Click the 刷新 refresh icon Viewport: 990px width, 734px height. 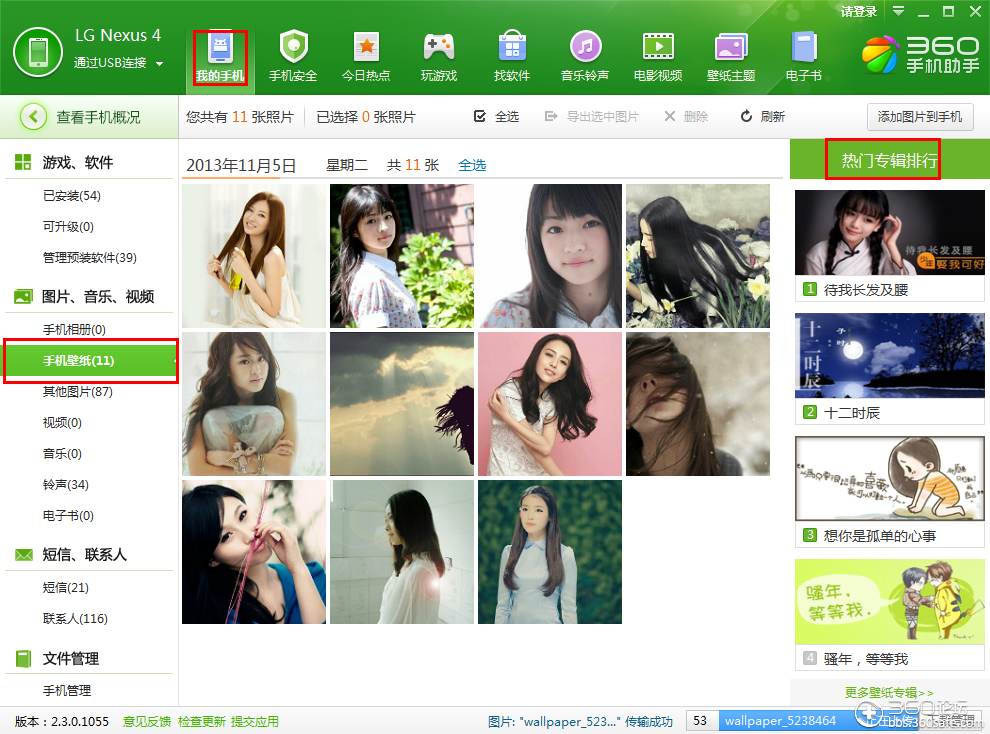746,116
